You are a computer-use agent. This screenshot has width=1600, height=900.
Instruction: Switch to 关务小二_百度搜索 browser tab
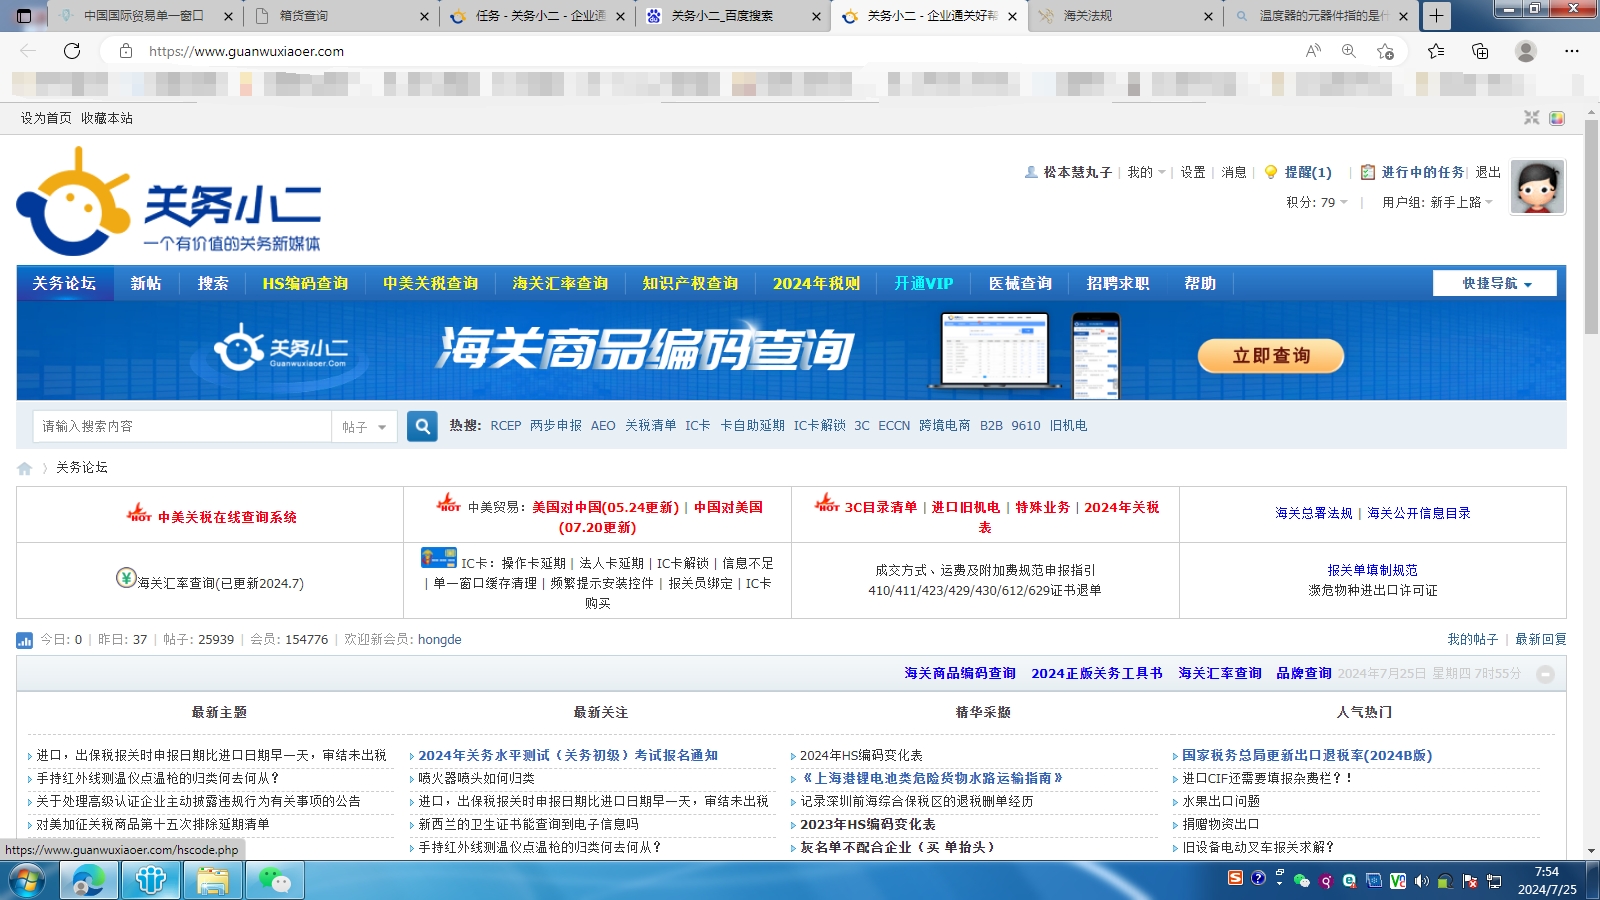click(732, 16)
